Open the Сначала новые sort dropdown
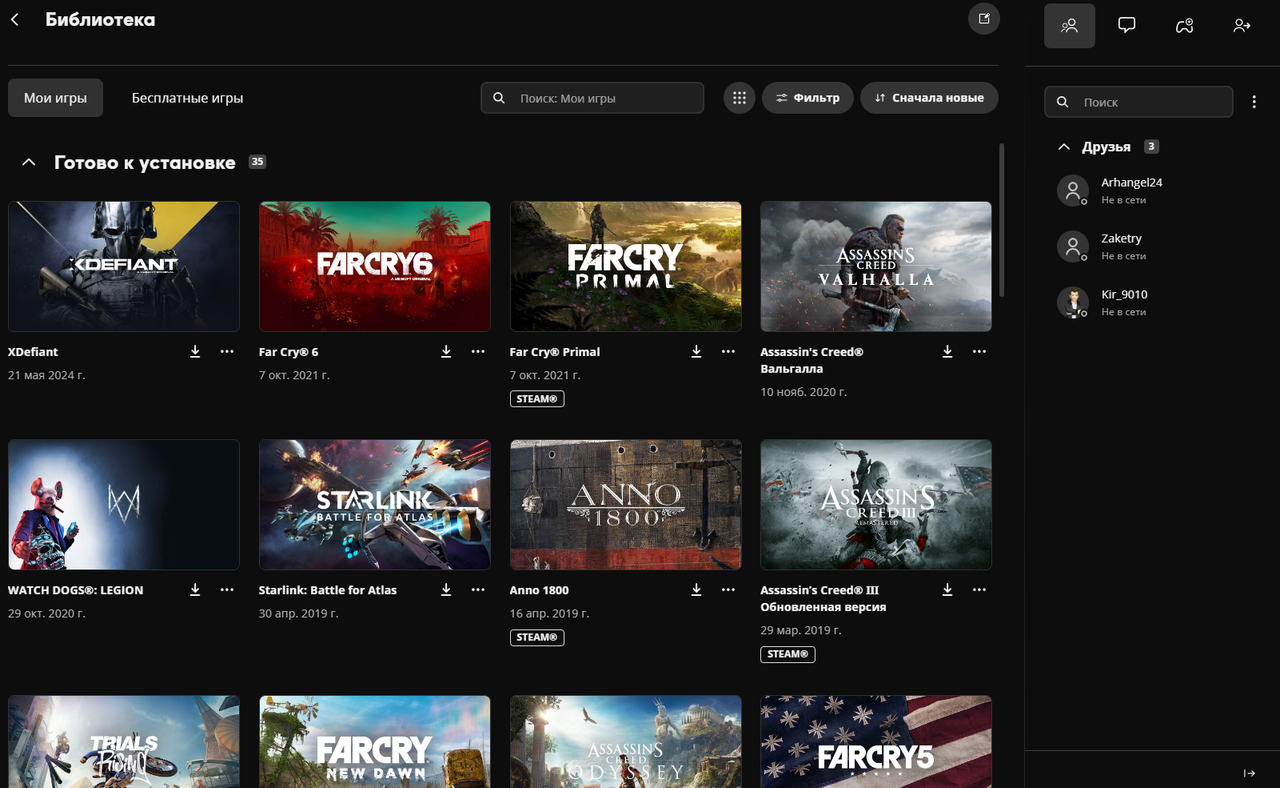The height and width of the screenshot is (788, 1280). click(929, 98)
